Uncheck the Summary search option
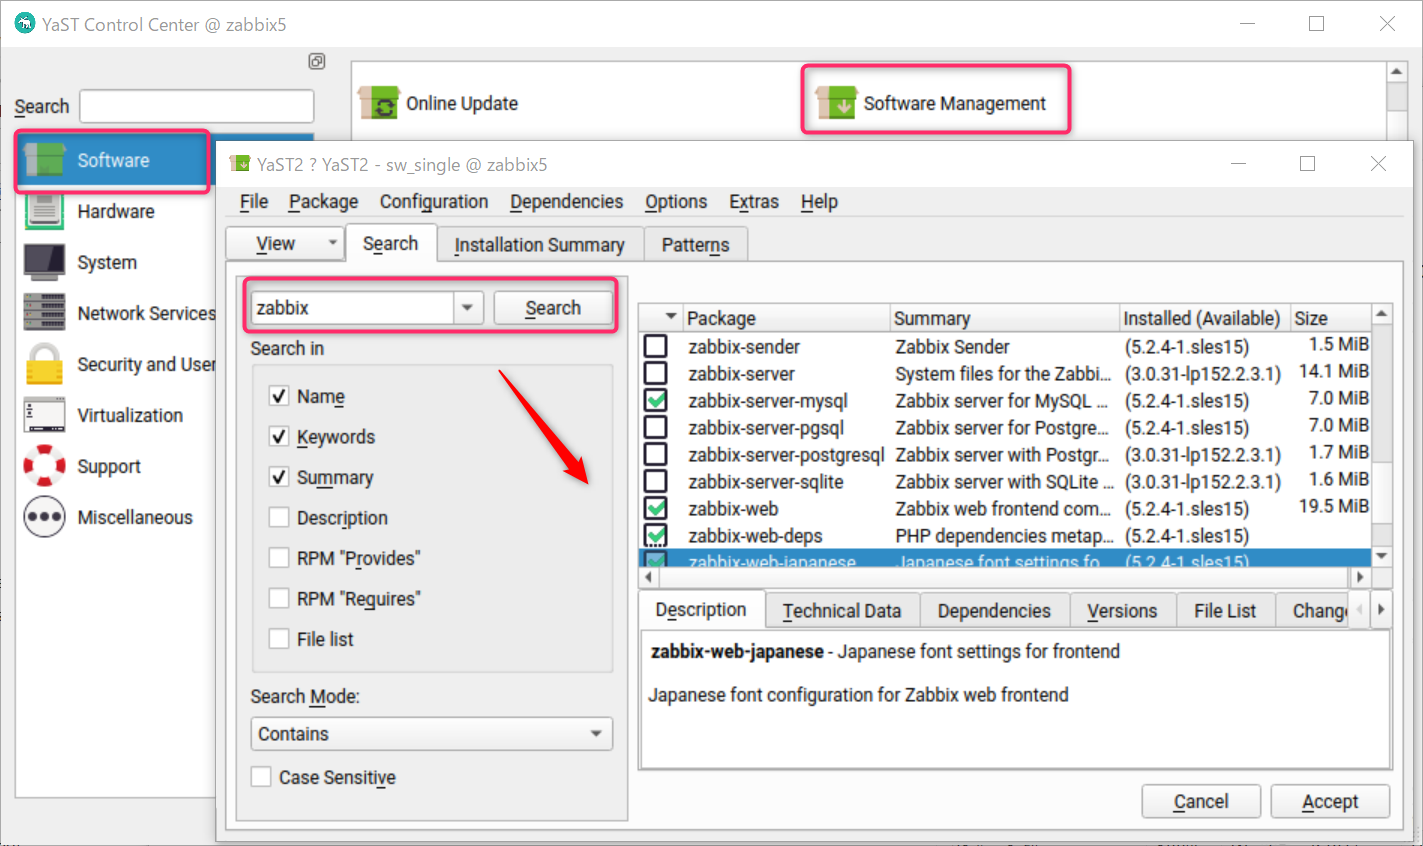 point(279,477)
